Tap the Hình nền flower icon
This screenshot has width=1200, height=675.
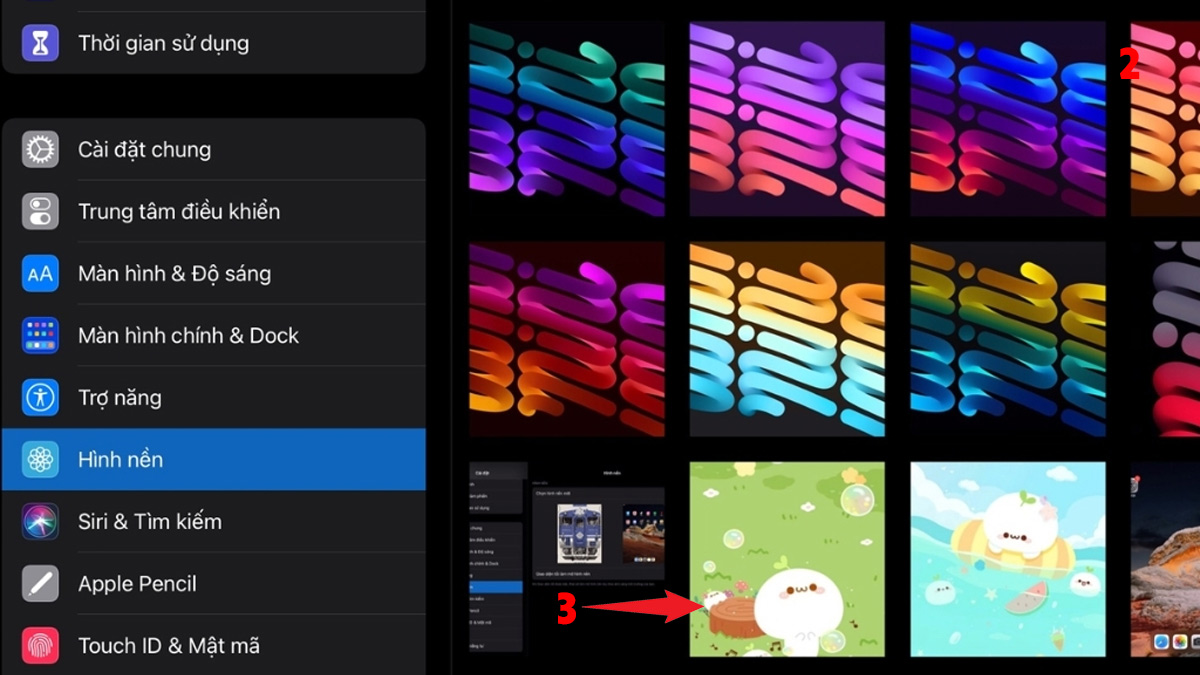pyautogui.click(x=41, y=460)
